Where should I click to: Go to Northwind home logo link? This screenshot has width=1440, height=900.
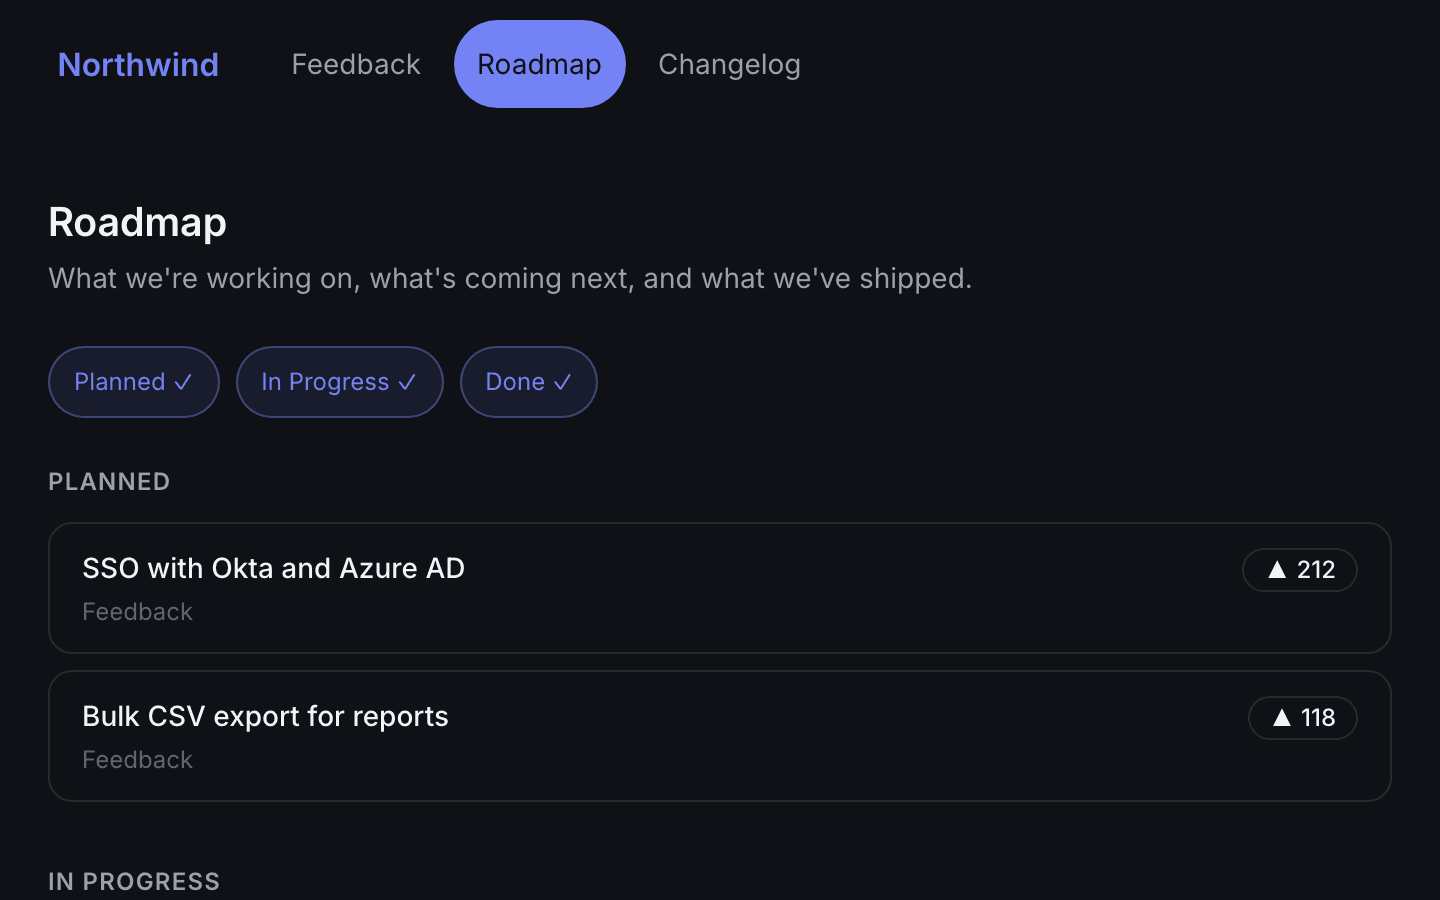138,64
